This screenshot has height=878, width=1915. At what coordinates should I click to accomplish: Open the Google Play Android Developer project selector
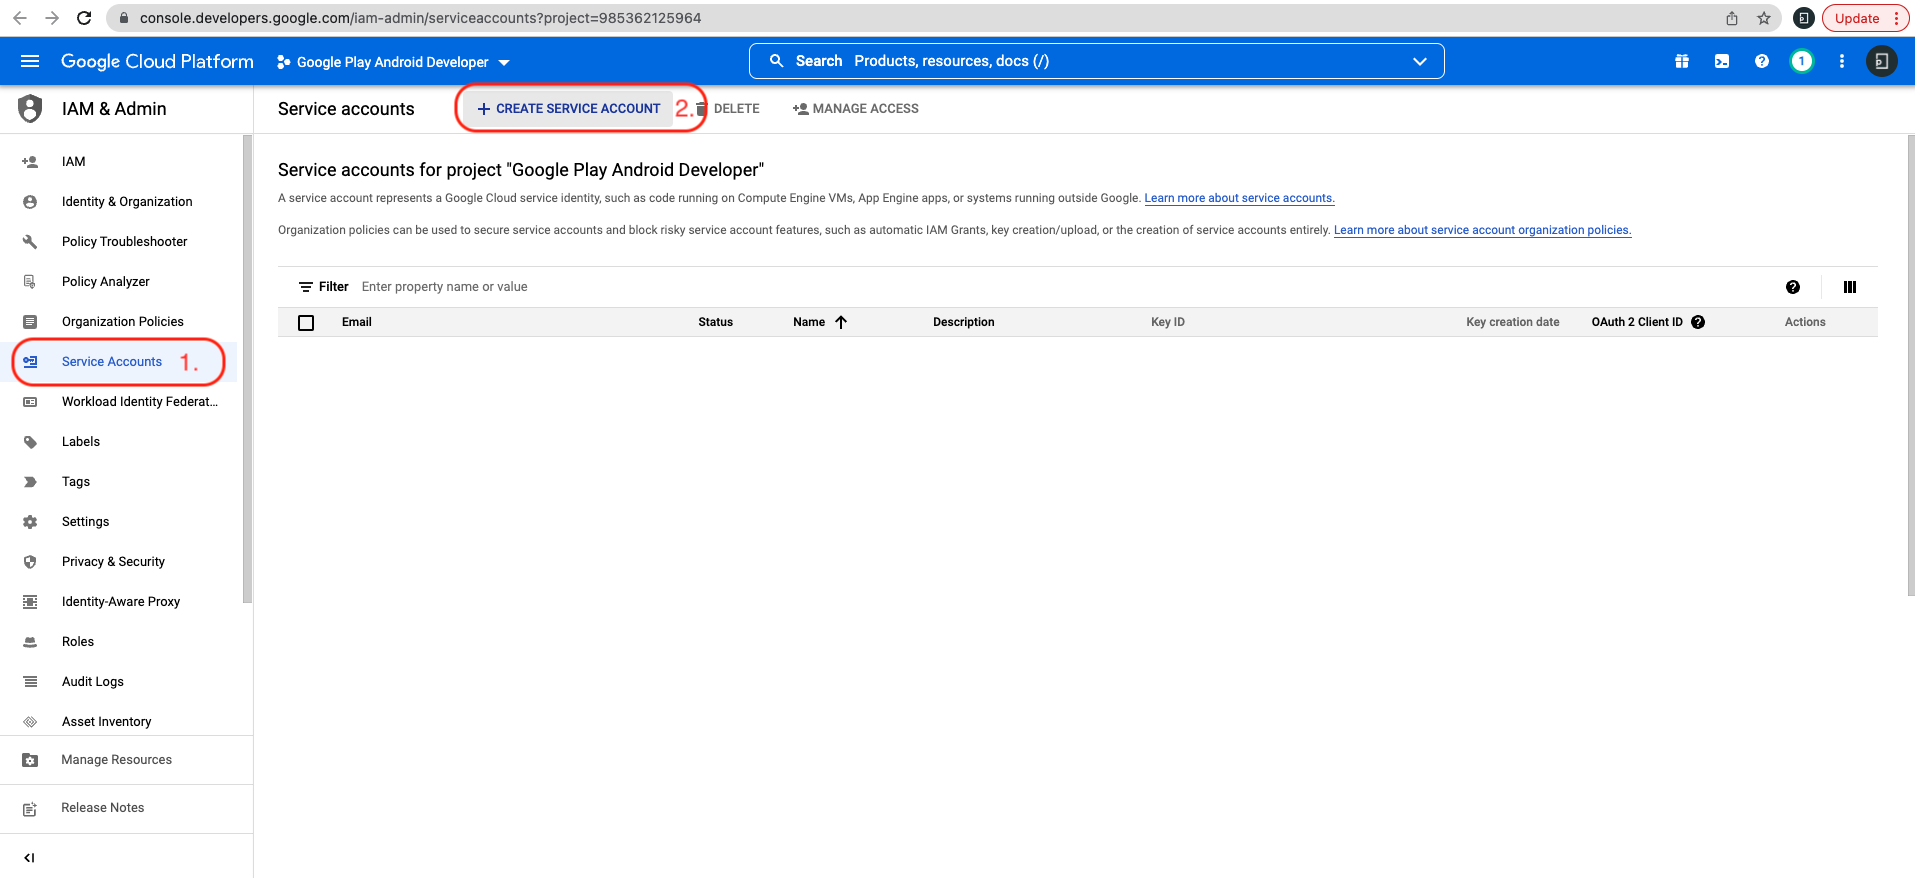[x=393, y=62]
